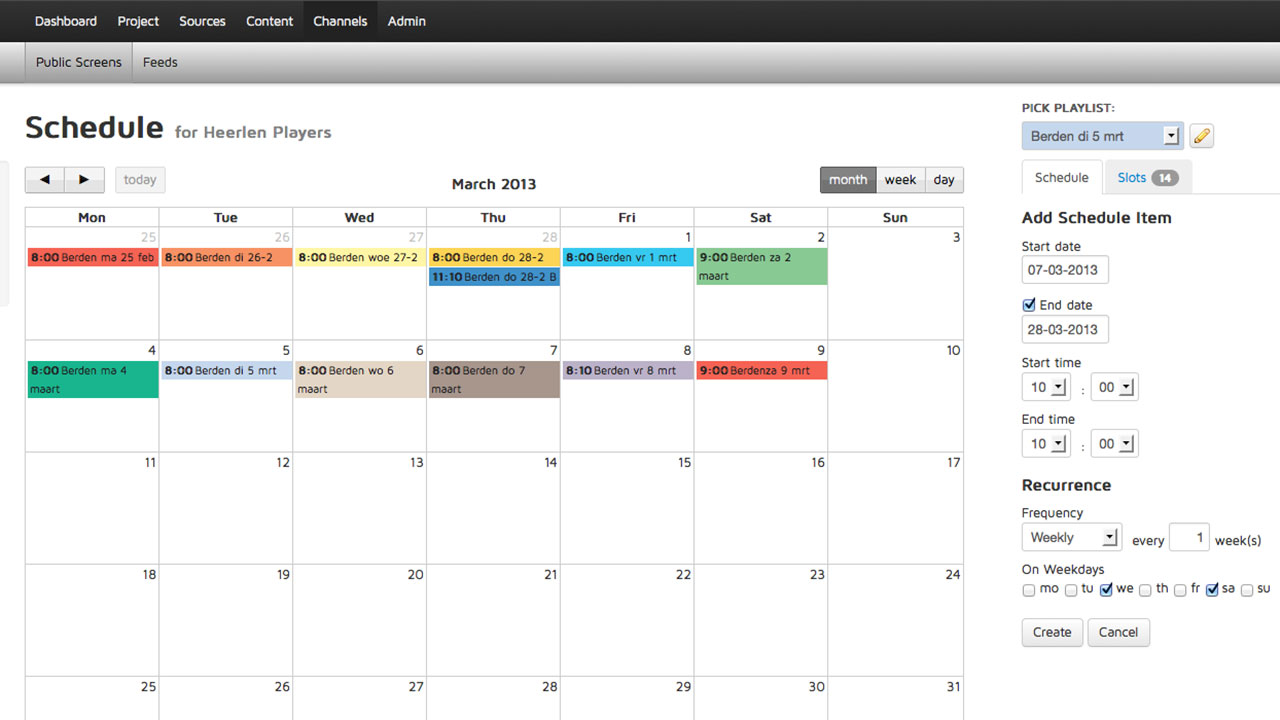Click the pencil edit playlist icon

[1202, 136]
